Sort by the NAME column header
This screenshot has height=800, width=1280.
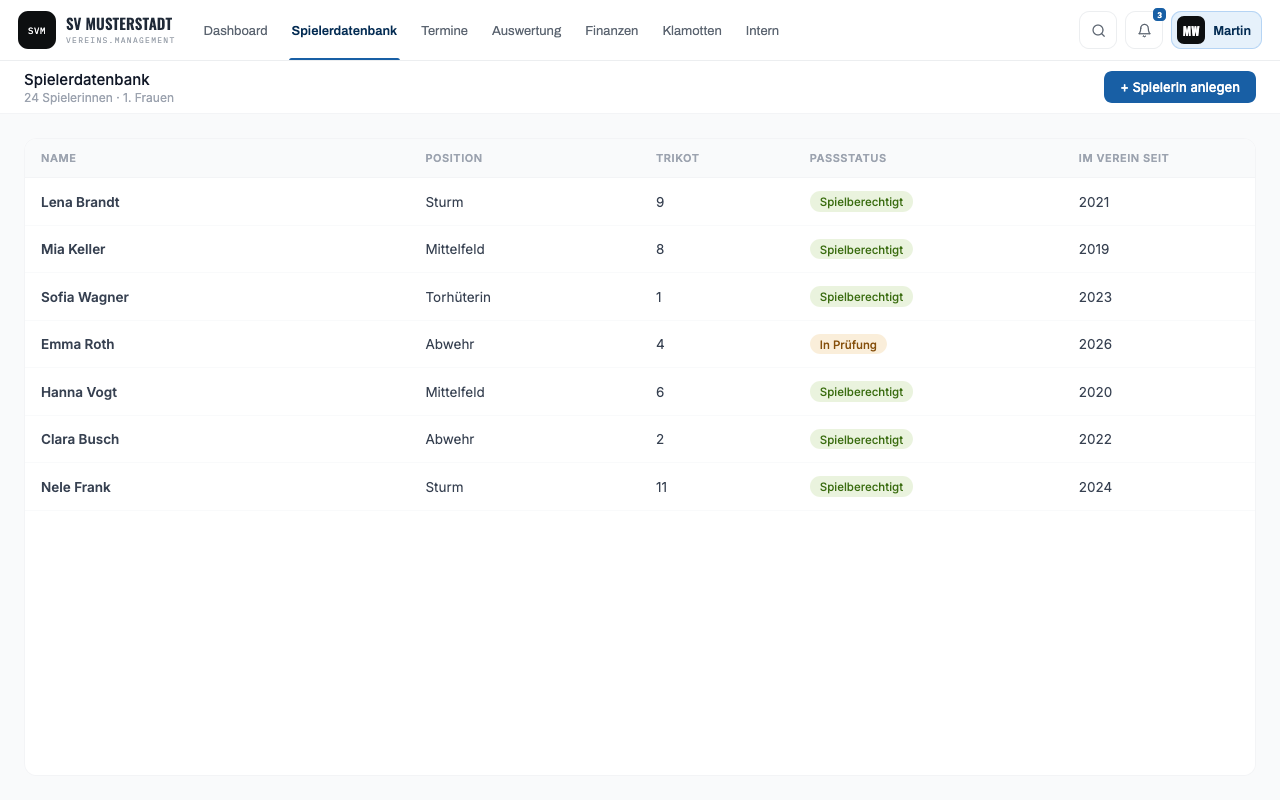coord(58,158)
